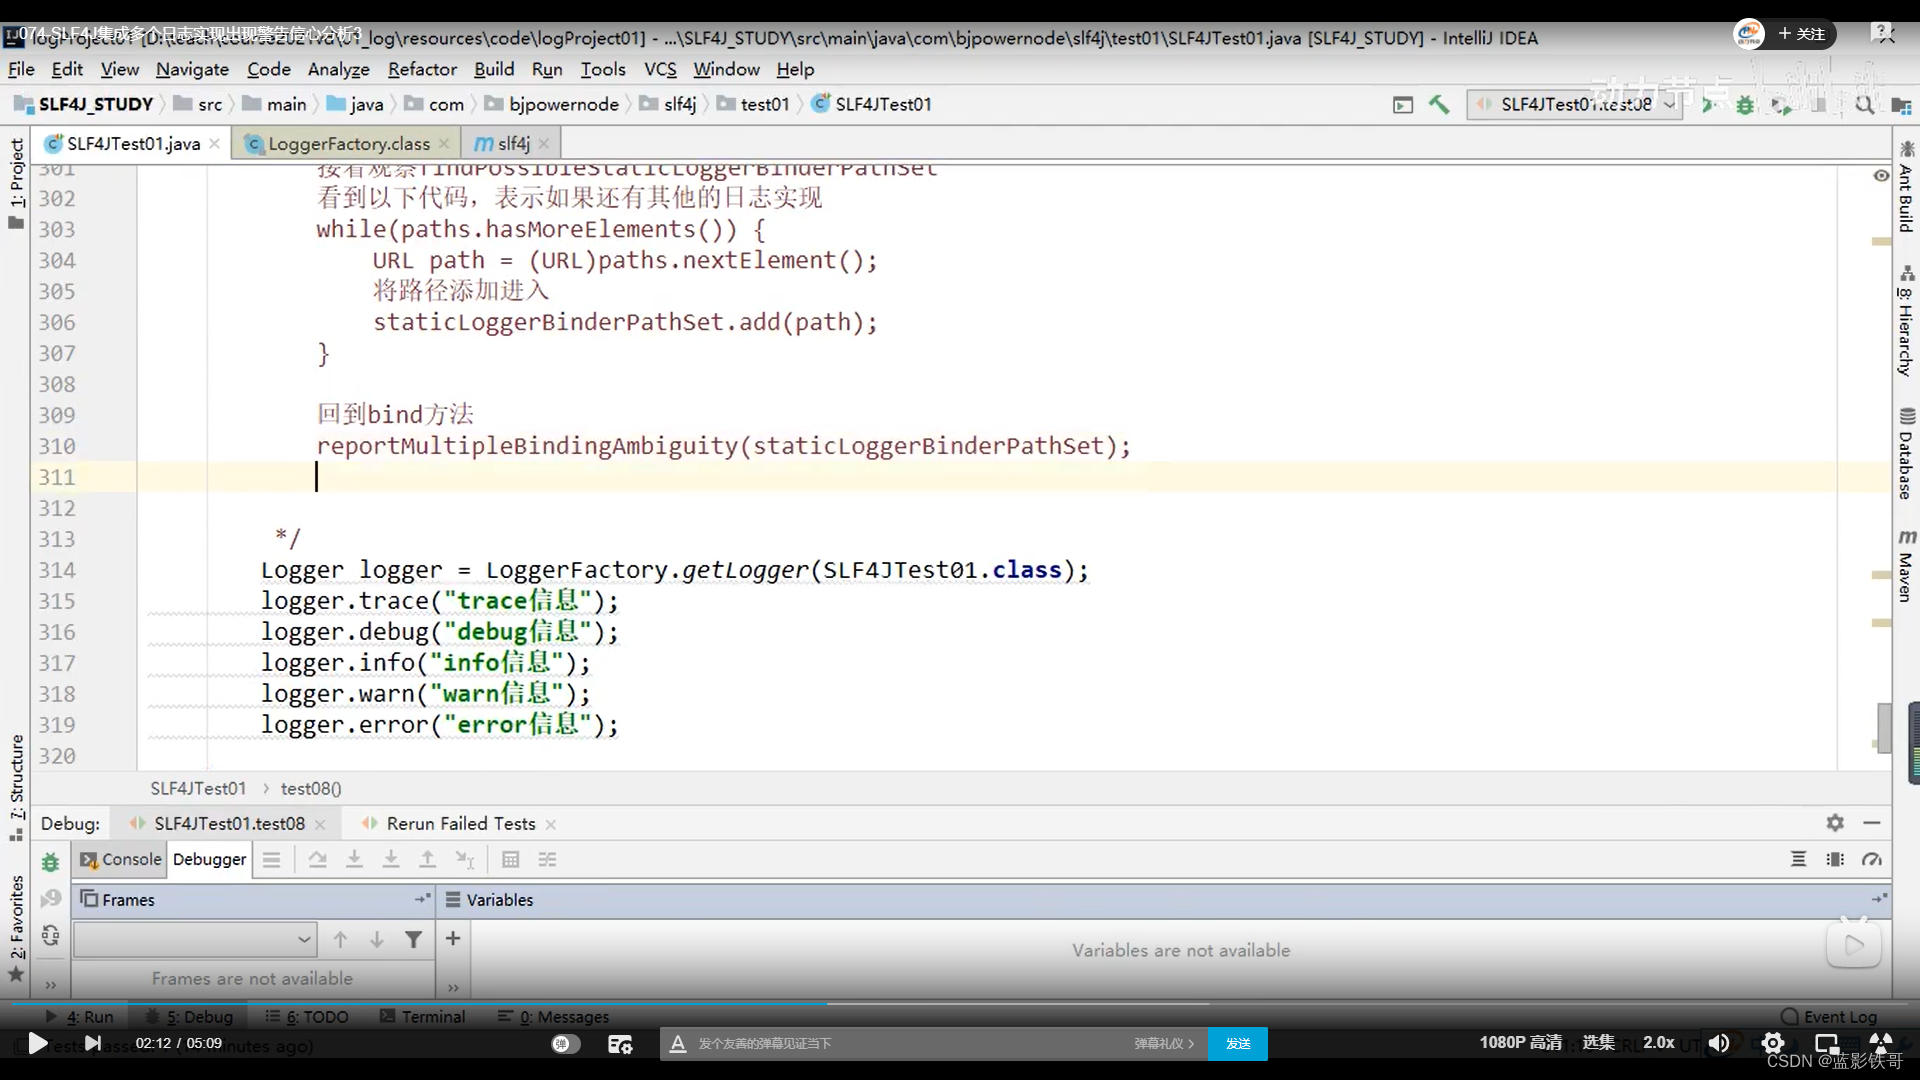Image resolution: width=1920 pixels, height=1080 pixels.
Task: Click the Trace Current Stream Chain icon
Action: pyautogui.click(x=547, y=859)
